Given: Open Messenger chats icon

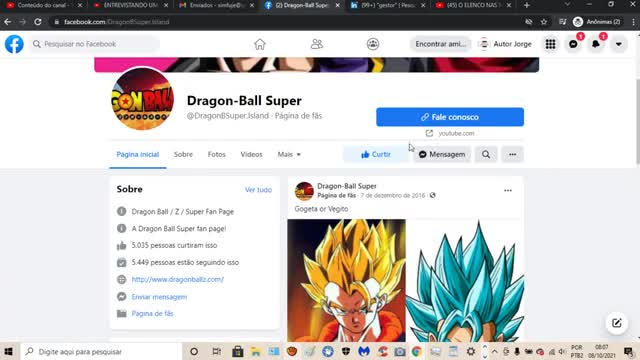Looking at the screenshot, I should coord(573,44).
